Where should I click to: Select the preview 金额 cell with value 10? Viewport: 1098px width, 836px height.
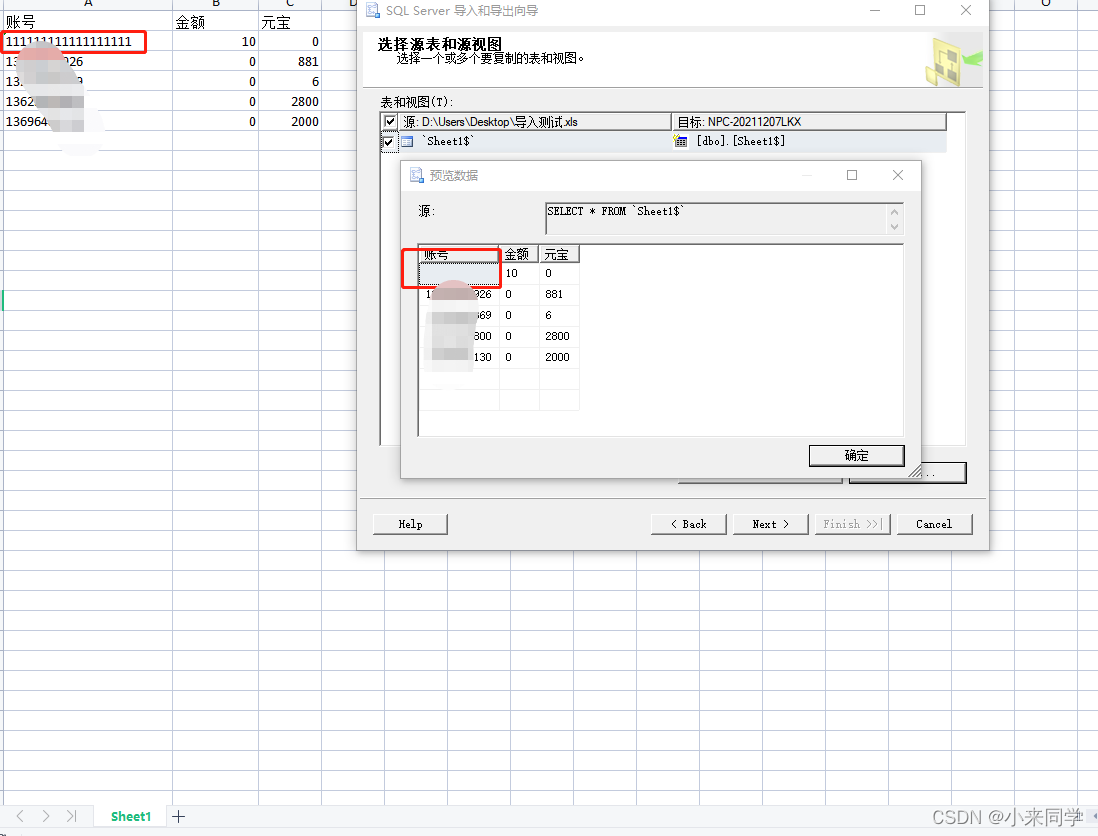(x=519, y=274)
